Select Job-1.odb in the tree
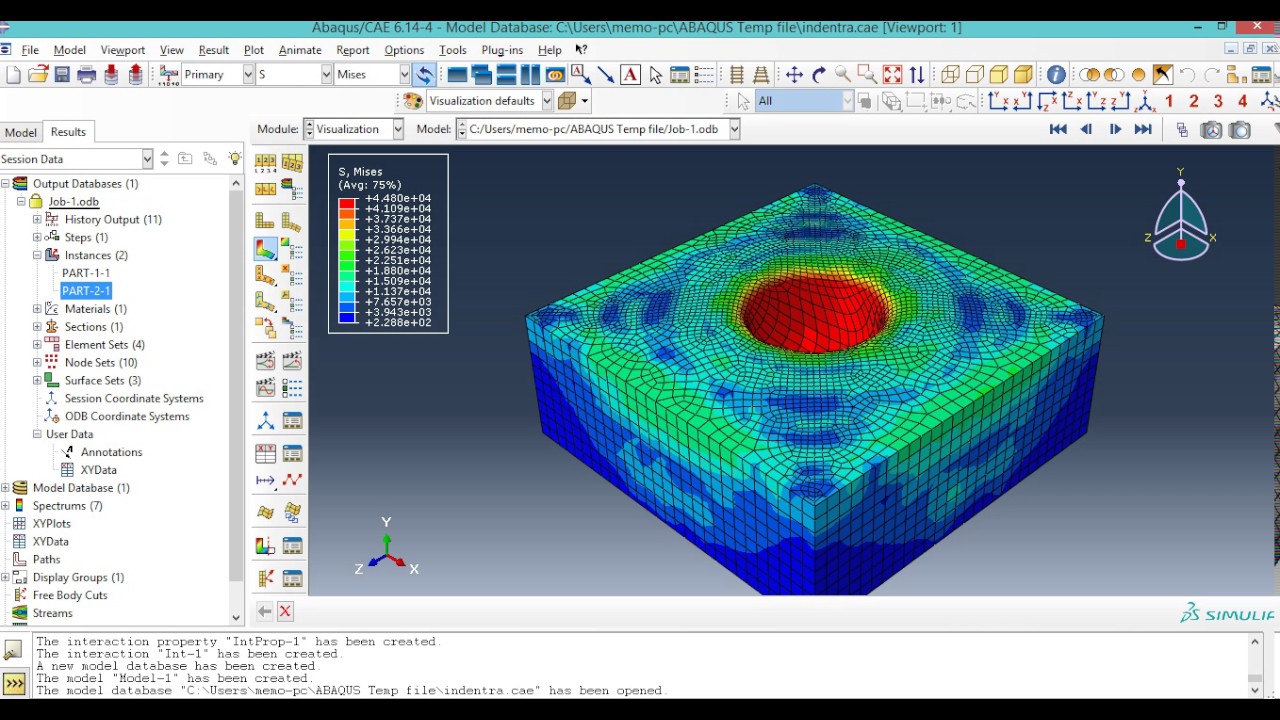The width and height of the screenshot is (1280, 720). click(x=73, y=202)
